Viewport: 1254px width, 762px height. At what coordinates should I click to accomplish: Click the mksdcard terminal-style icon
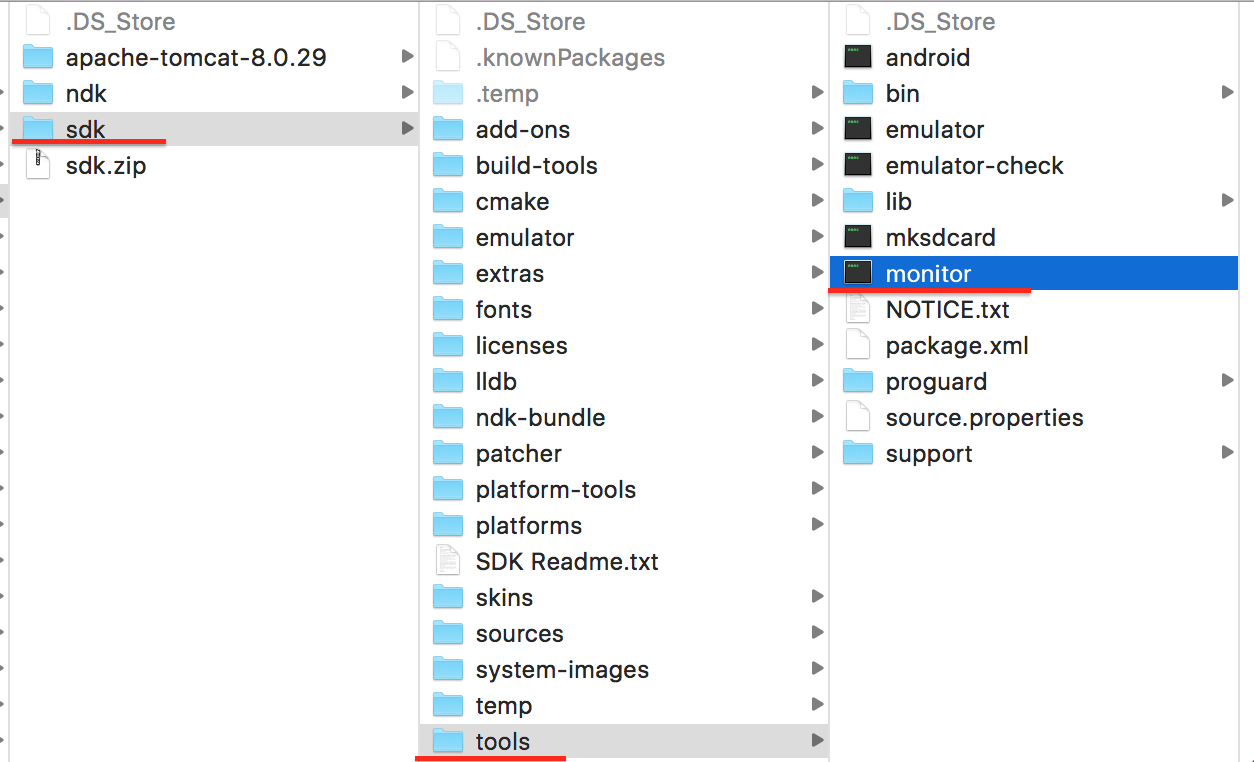pyautogui.click(x=857, y=237)
